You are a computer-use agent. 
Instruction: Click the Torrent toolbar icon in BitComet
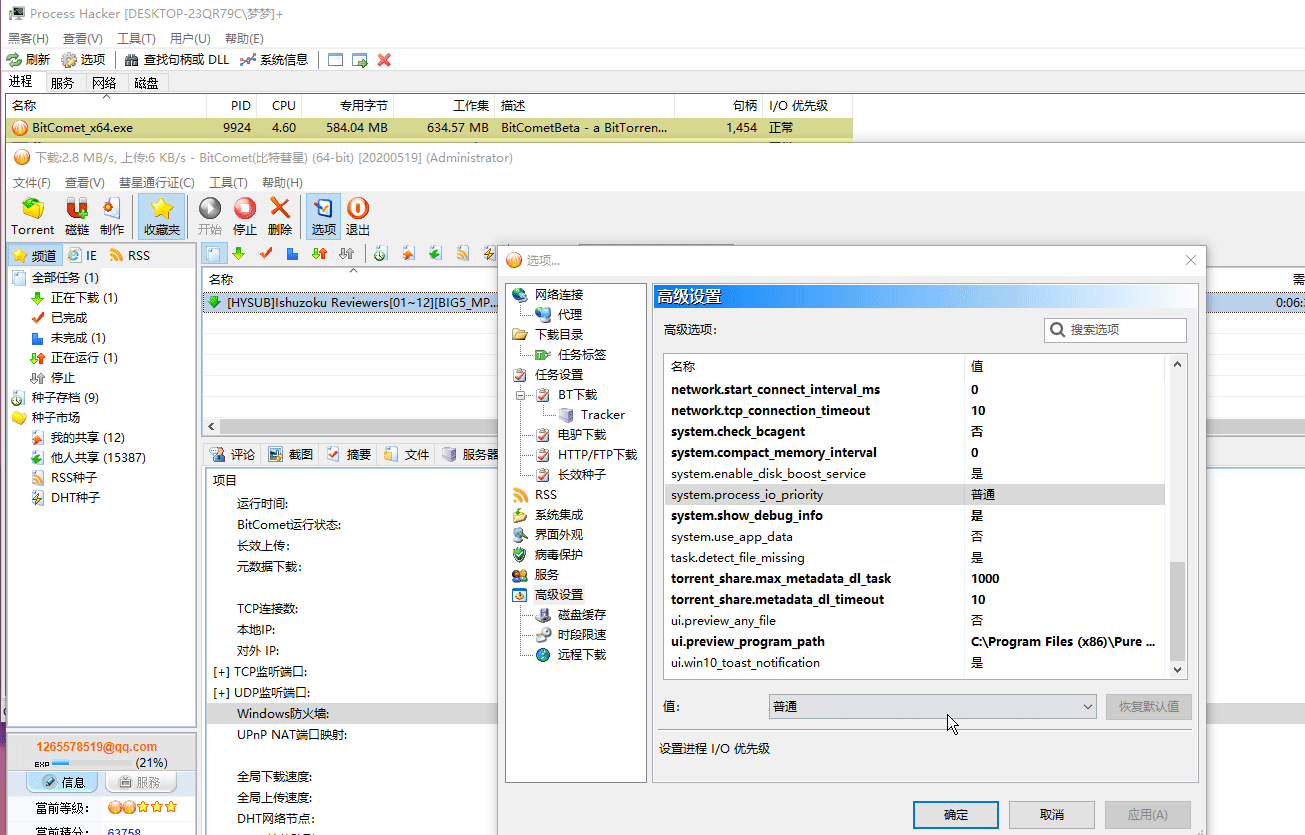tap(33, 216)
